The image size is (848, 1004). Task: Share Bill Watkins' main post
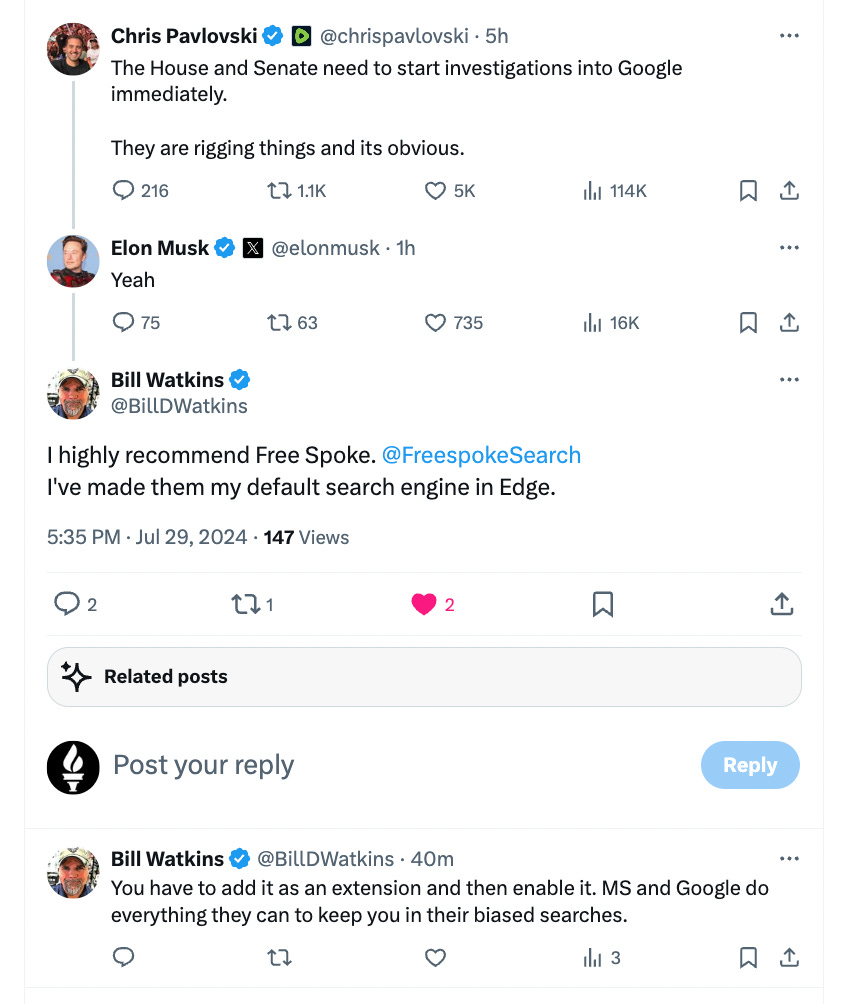click(x=781, y=604)
